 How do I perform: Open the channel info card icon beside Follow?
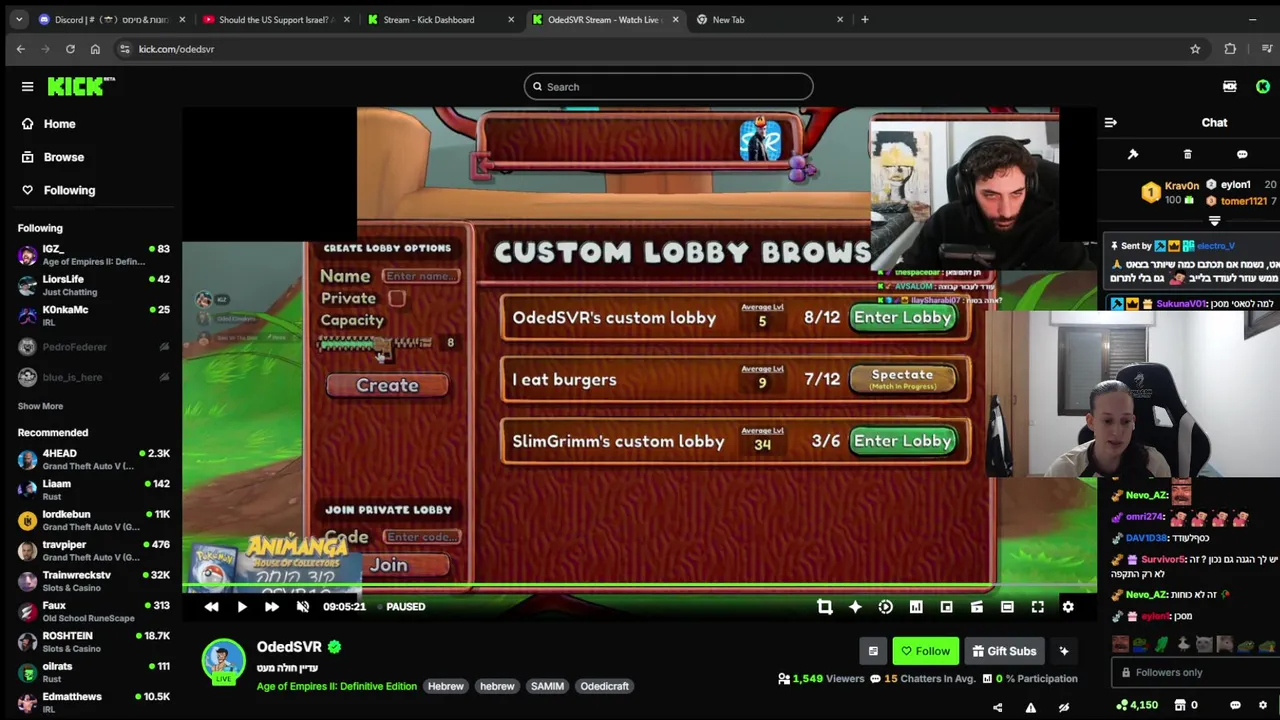(873, 651)
